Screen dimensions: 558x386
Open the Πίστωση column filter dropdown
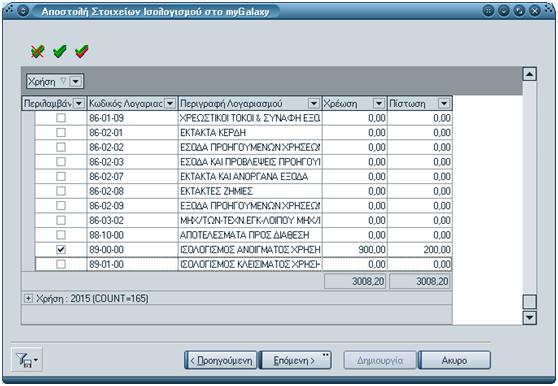pyautogui.click(x=444, y=104)
